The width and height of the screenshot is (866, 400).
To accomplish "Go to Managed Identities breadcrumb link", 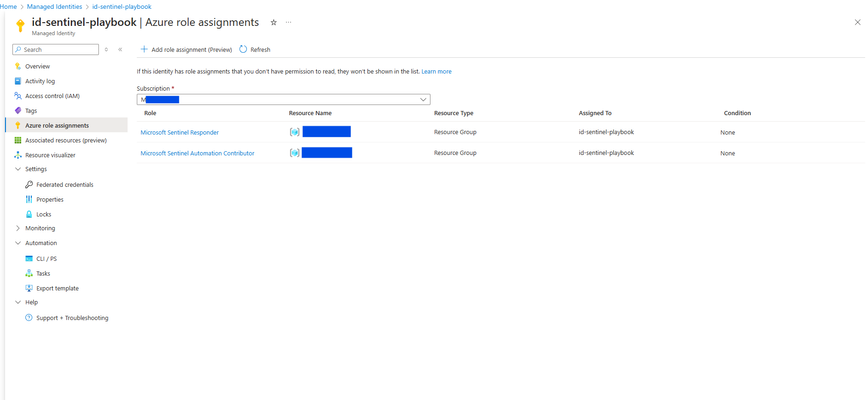I will pos(54,7).
